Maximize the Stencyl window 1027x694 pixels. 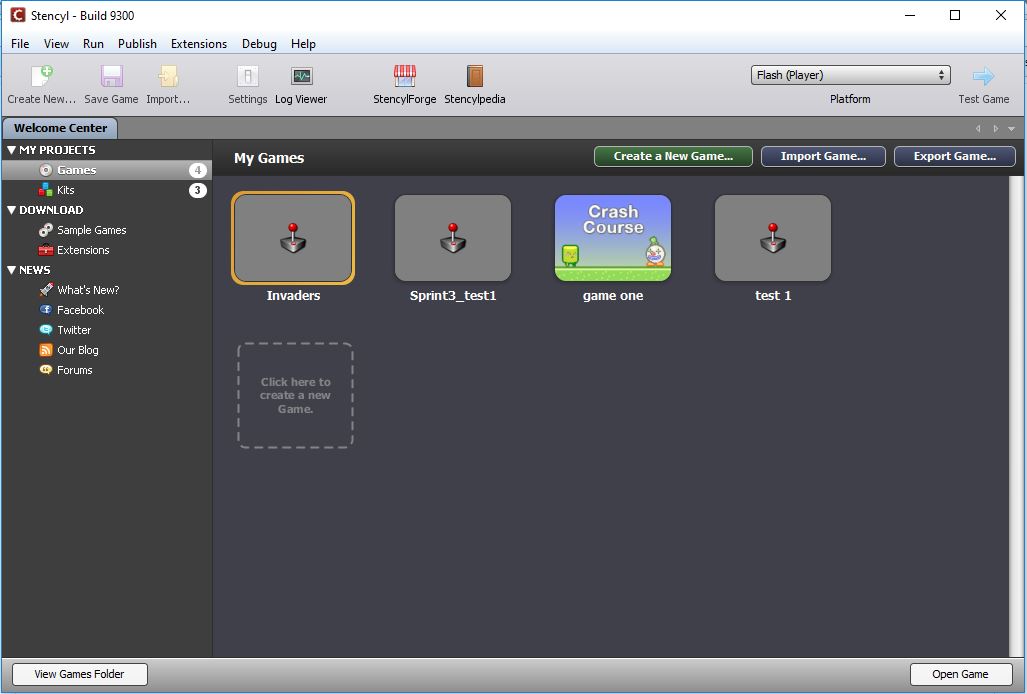point(955,15)
